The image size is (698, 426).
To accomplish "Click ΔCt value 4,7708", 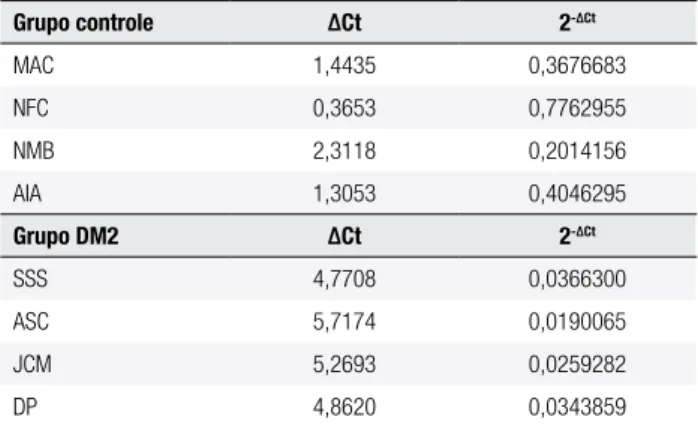I will coord(344,279).
